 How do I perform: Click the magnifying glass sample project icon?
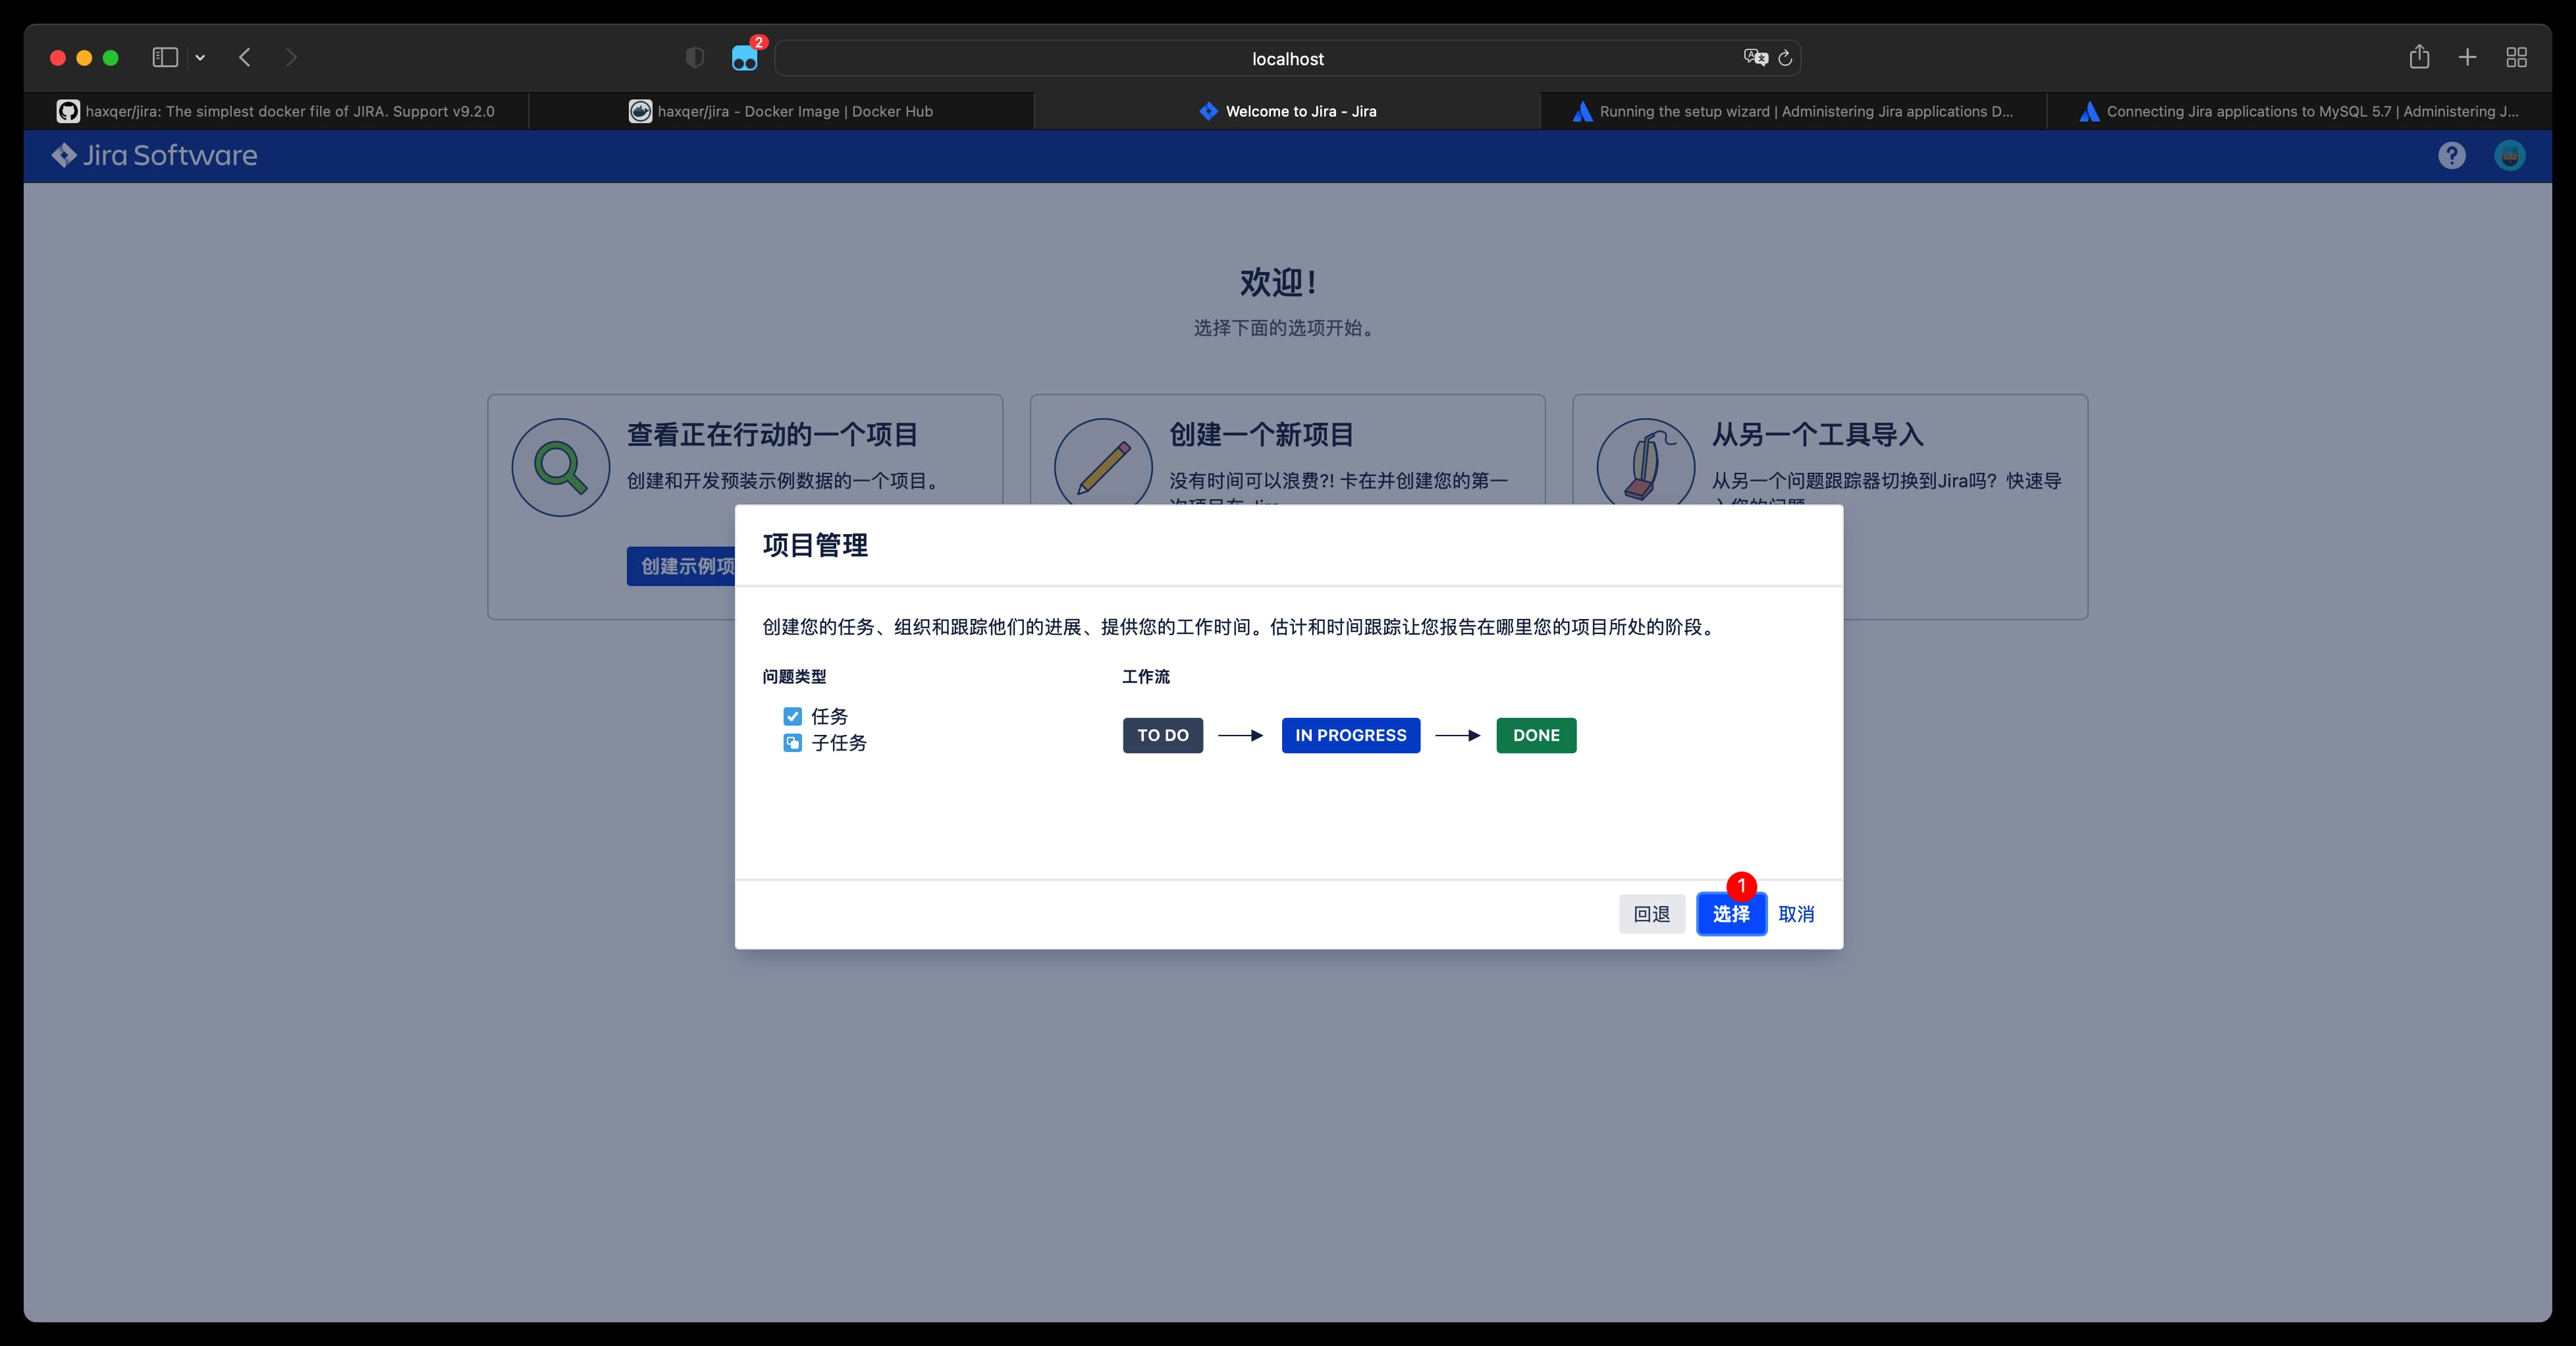(x=561, y=467)
